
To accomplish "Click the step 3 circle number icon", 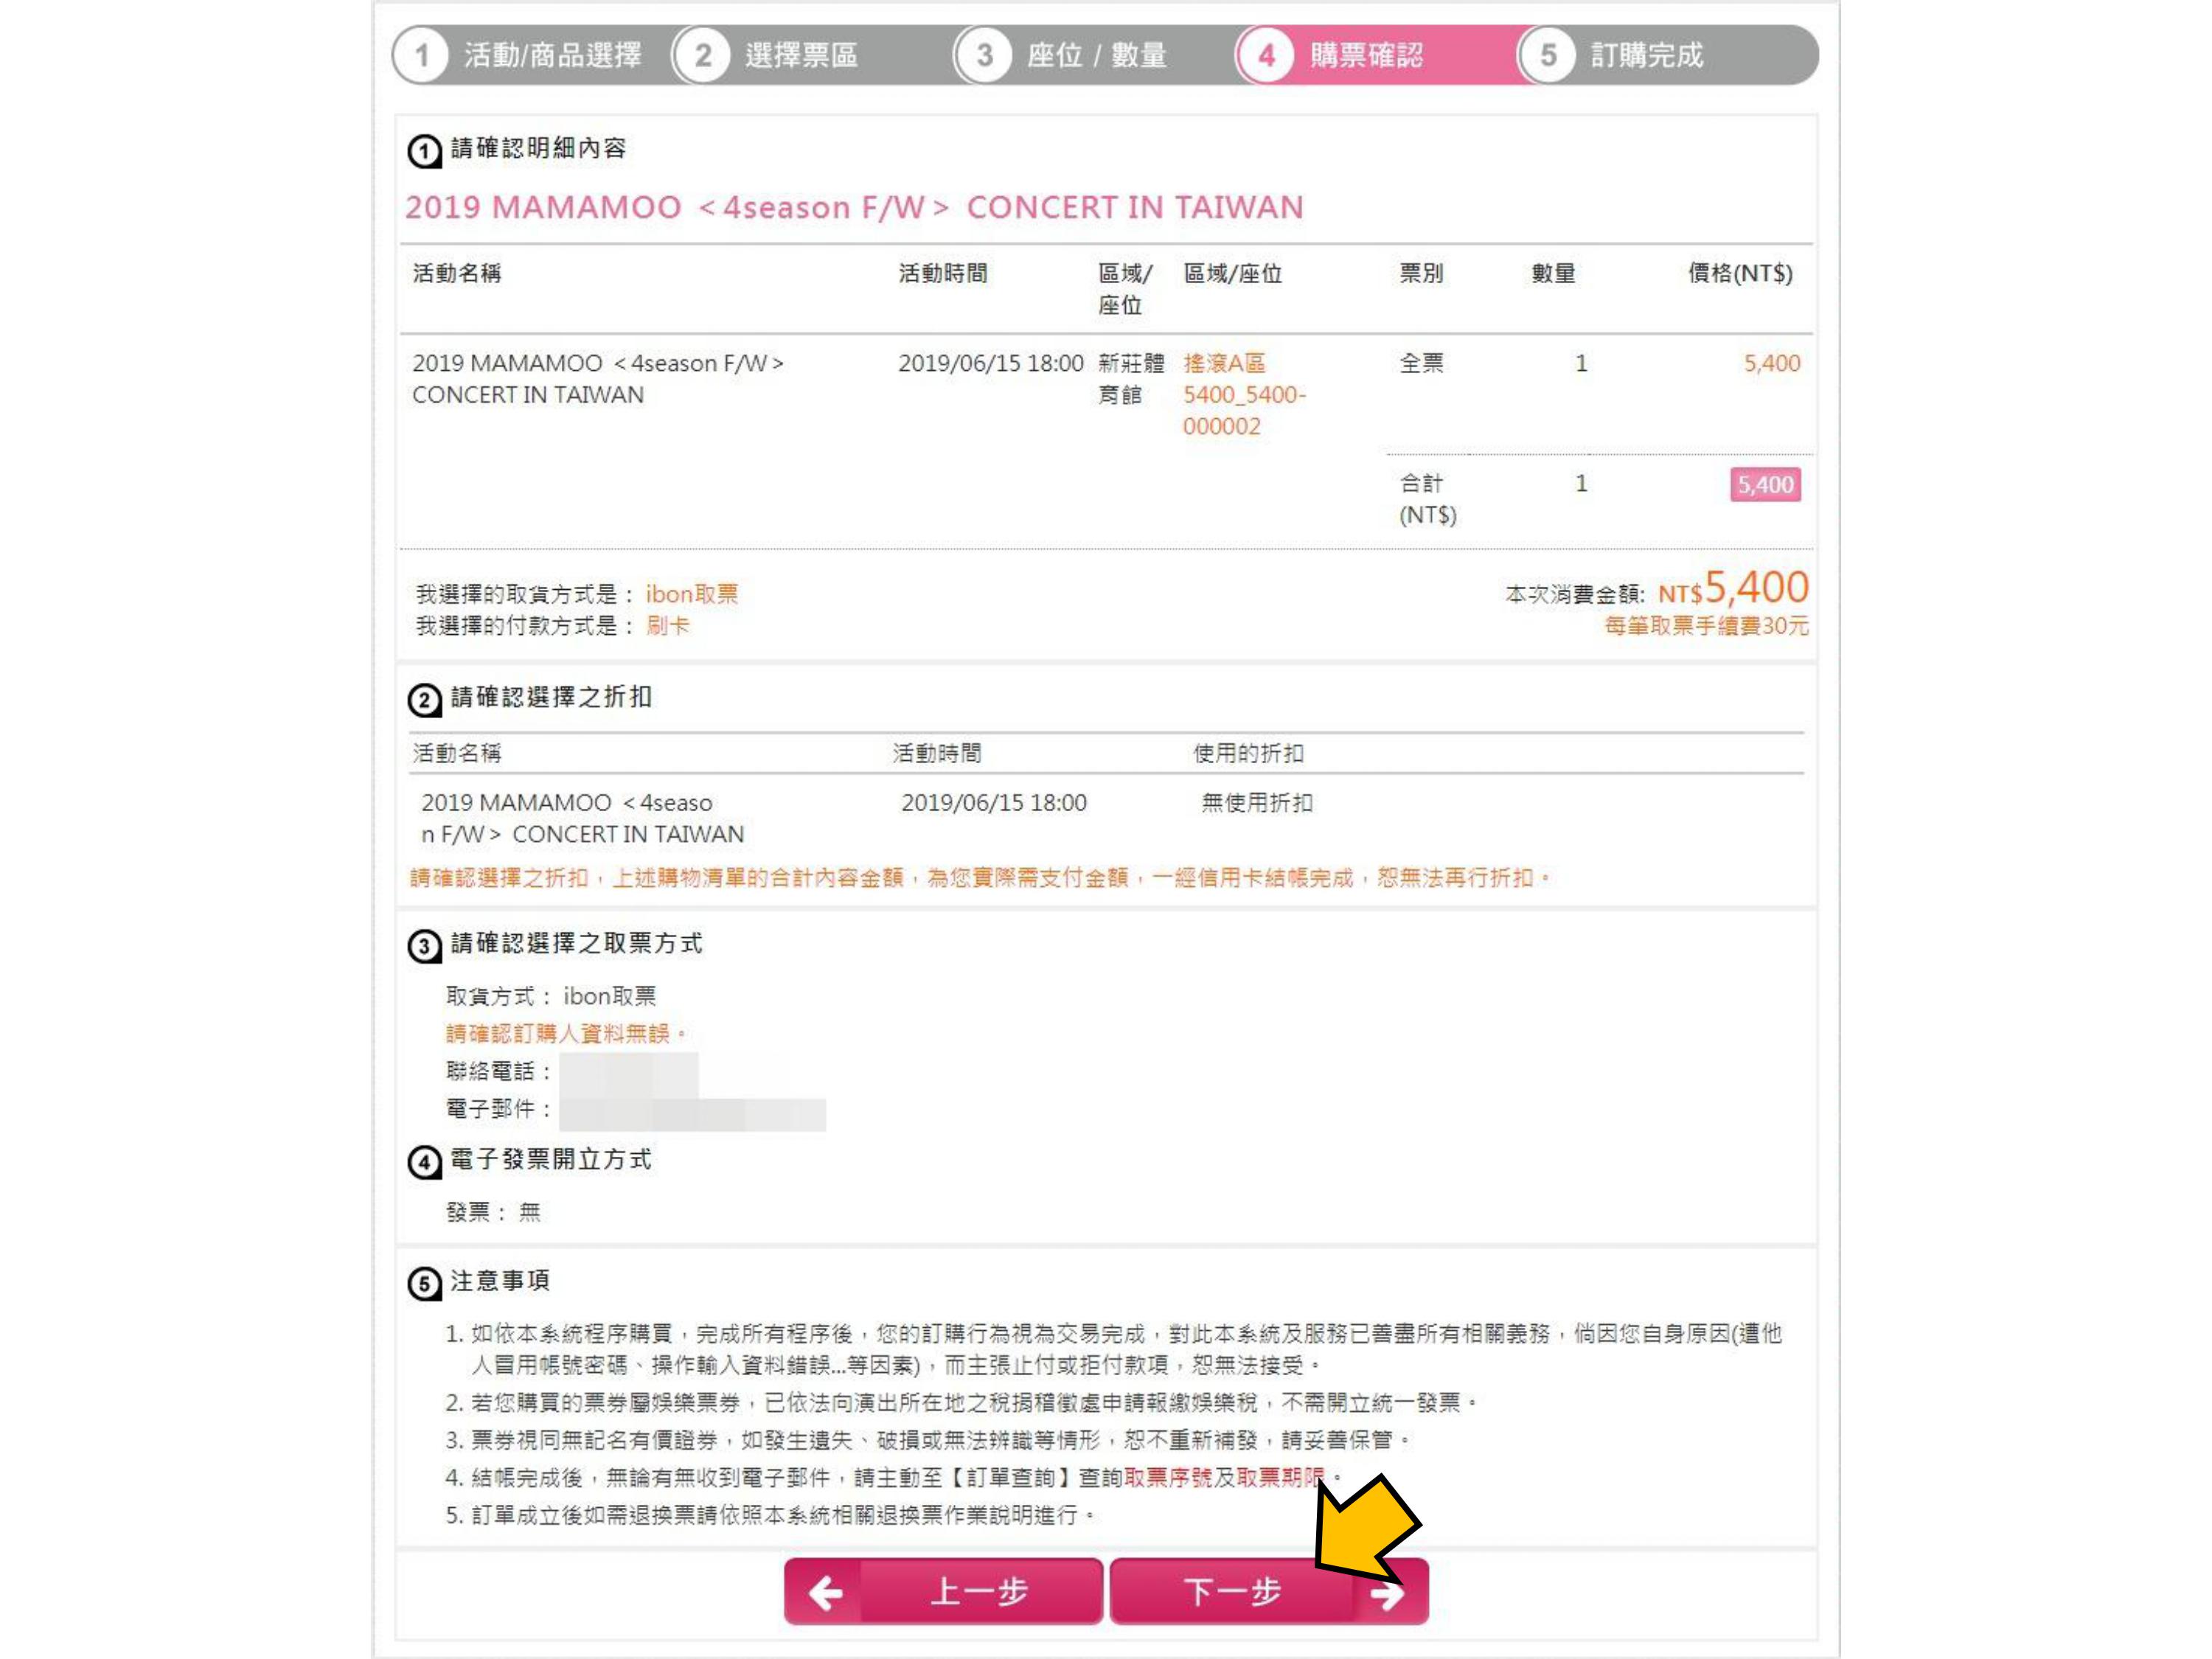I will pyautogui.click(x=985, y=56).
